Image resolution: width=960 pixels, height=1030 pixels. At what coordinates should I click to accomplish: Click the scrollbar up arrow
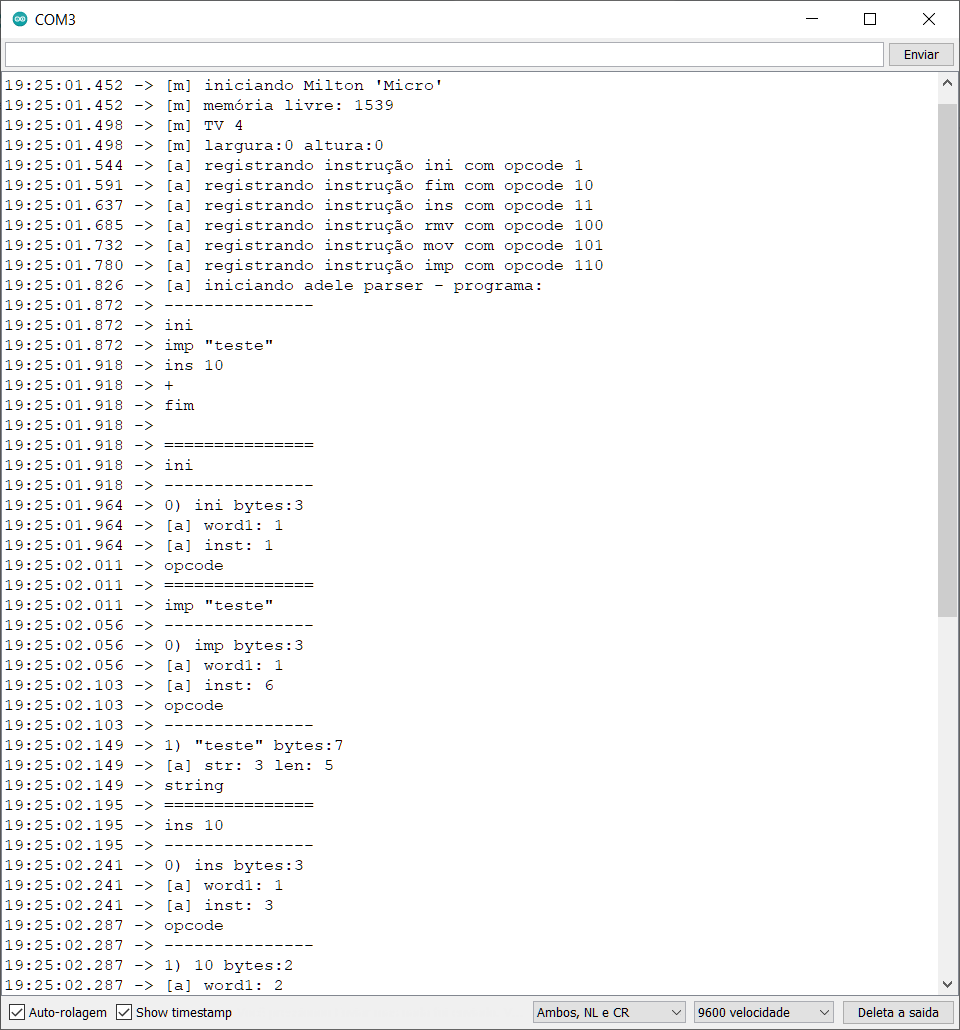pyautogui.click(x=946, y=86)
